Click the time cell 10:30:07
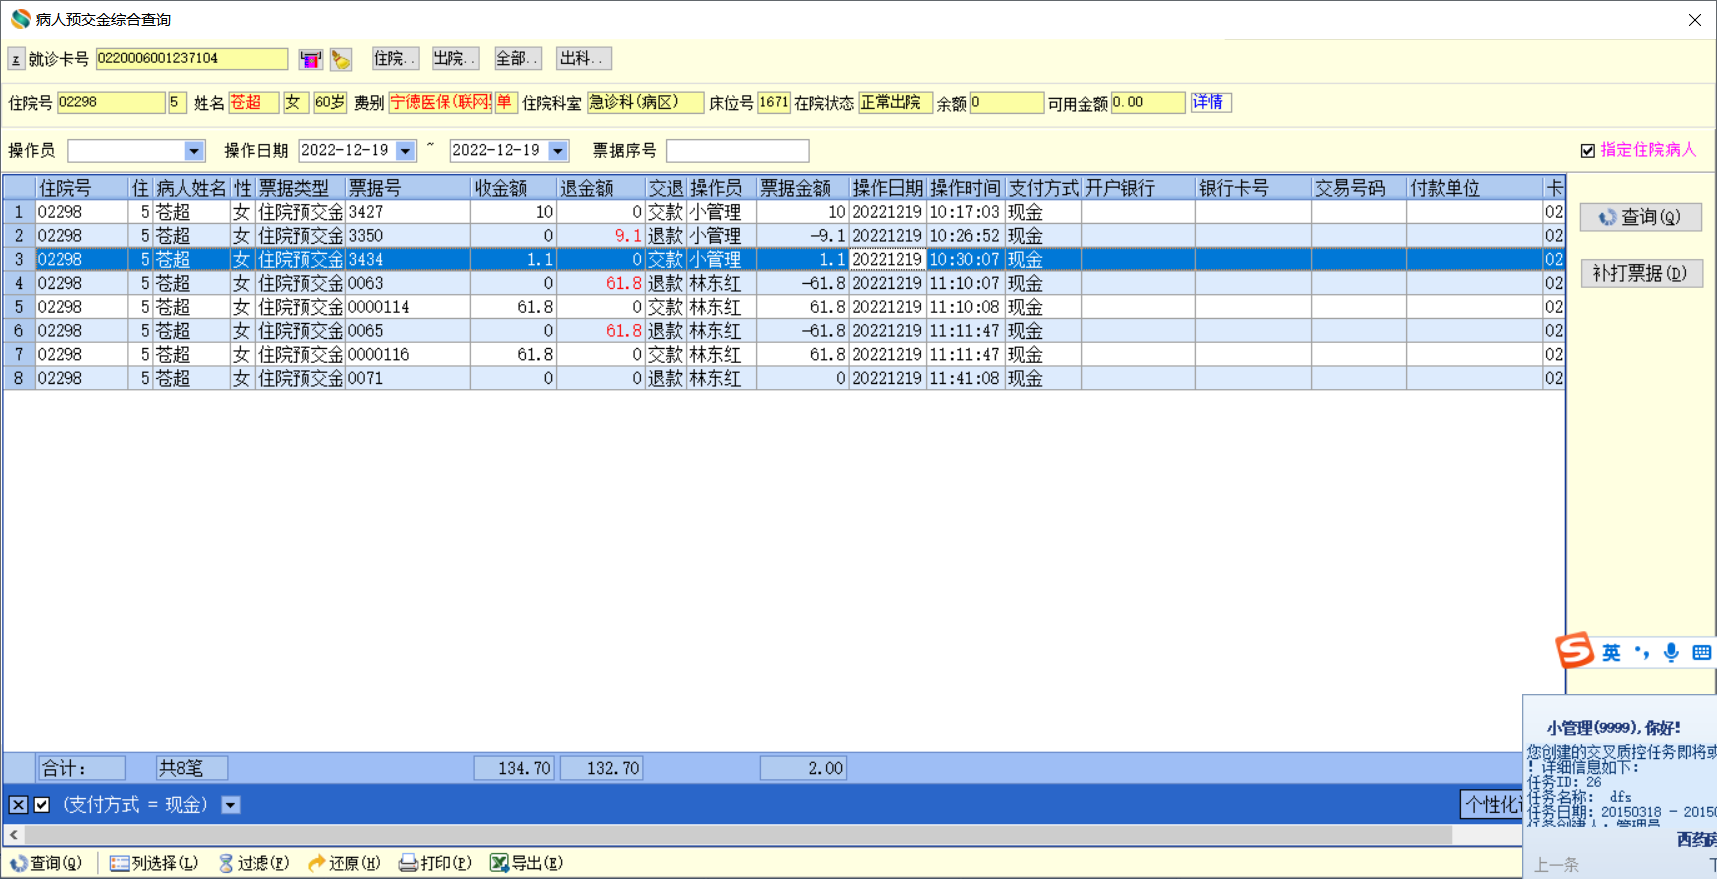 pos(965,260)
